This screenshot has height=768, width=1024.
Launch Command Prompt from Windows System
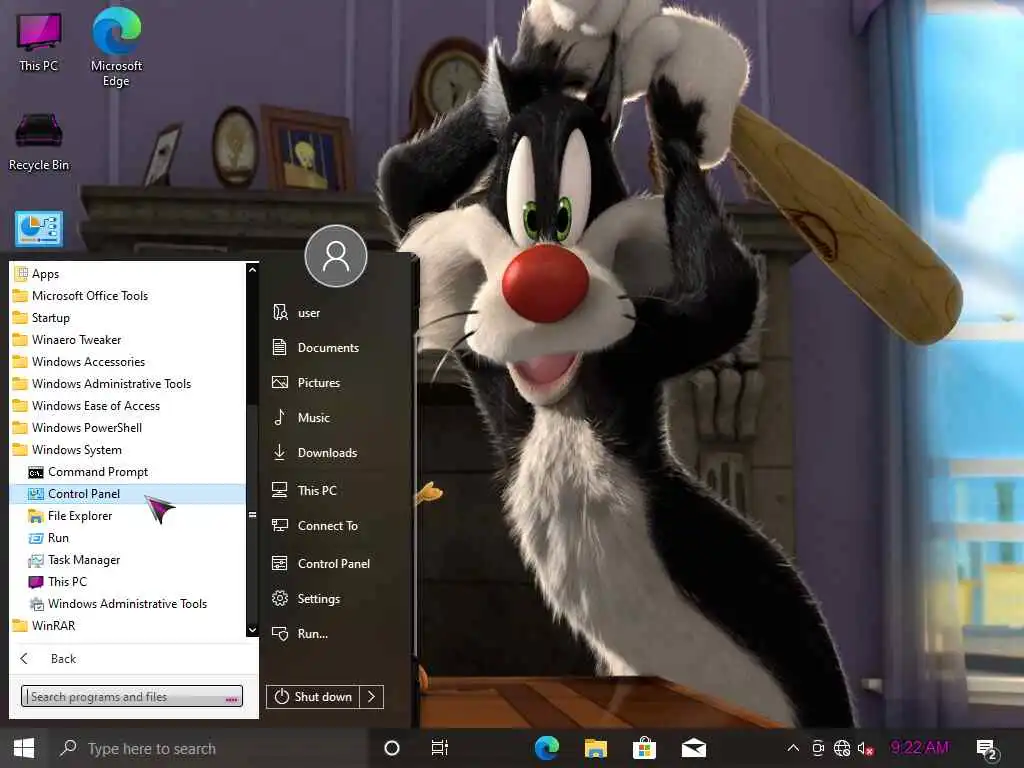128,472
